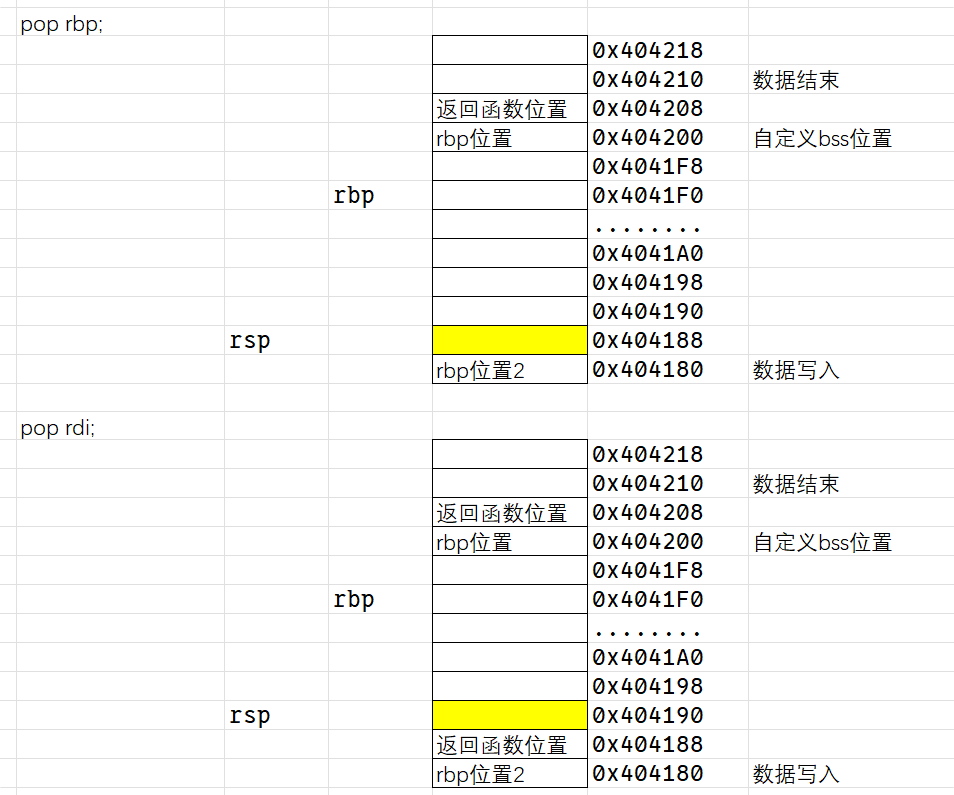
Task: Click address 0x404208 in the pop rdi diagram
Action: pos(647,513)
